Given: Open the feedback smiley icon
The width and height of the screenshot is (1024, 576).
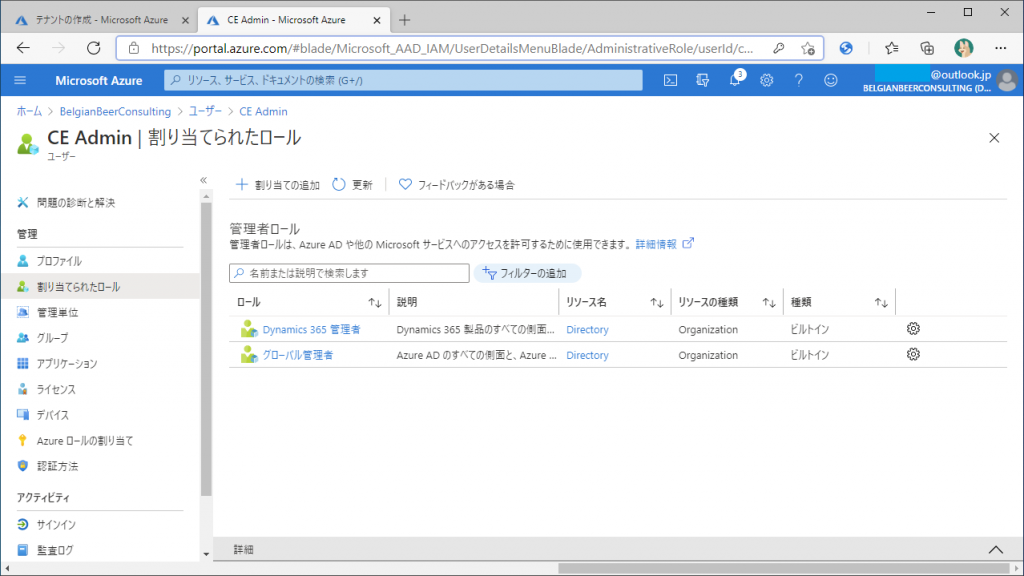Looking at the screenshot, I should 830,80.
